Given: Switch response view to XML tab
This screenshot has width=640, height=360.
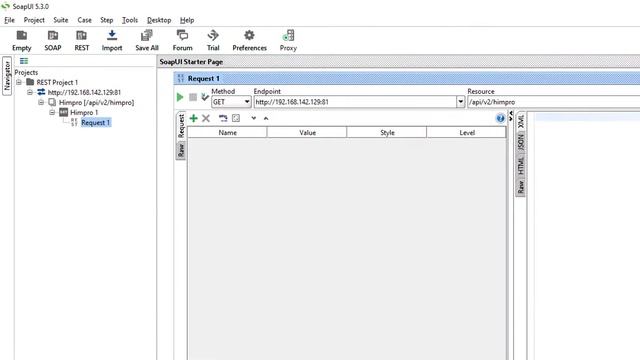Looking at the screenshot, I should 520,121.
